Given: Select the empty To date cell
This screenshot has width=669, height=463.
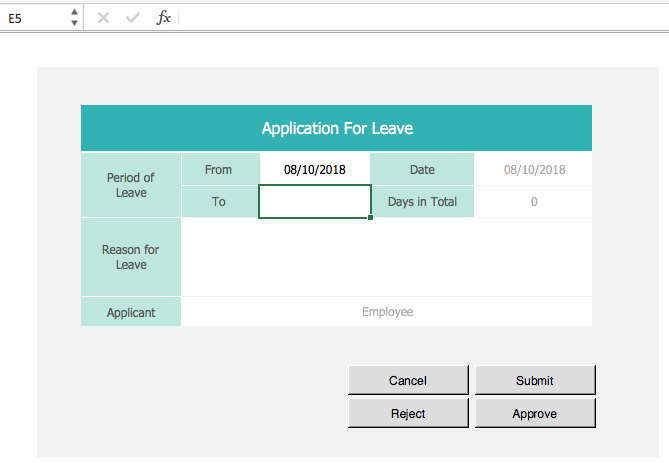Looking at the screenshot, I should [315, 201].
